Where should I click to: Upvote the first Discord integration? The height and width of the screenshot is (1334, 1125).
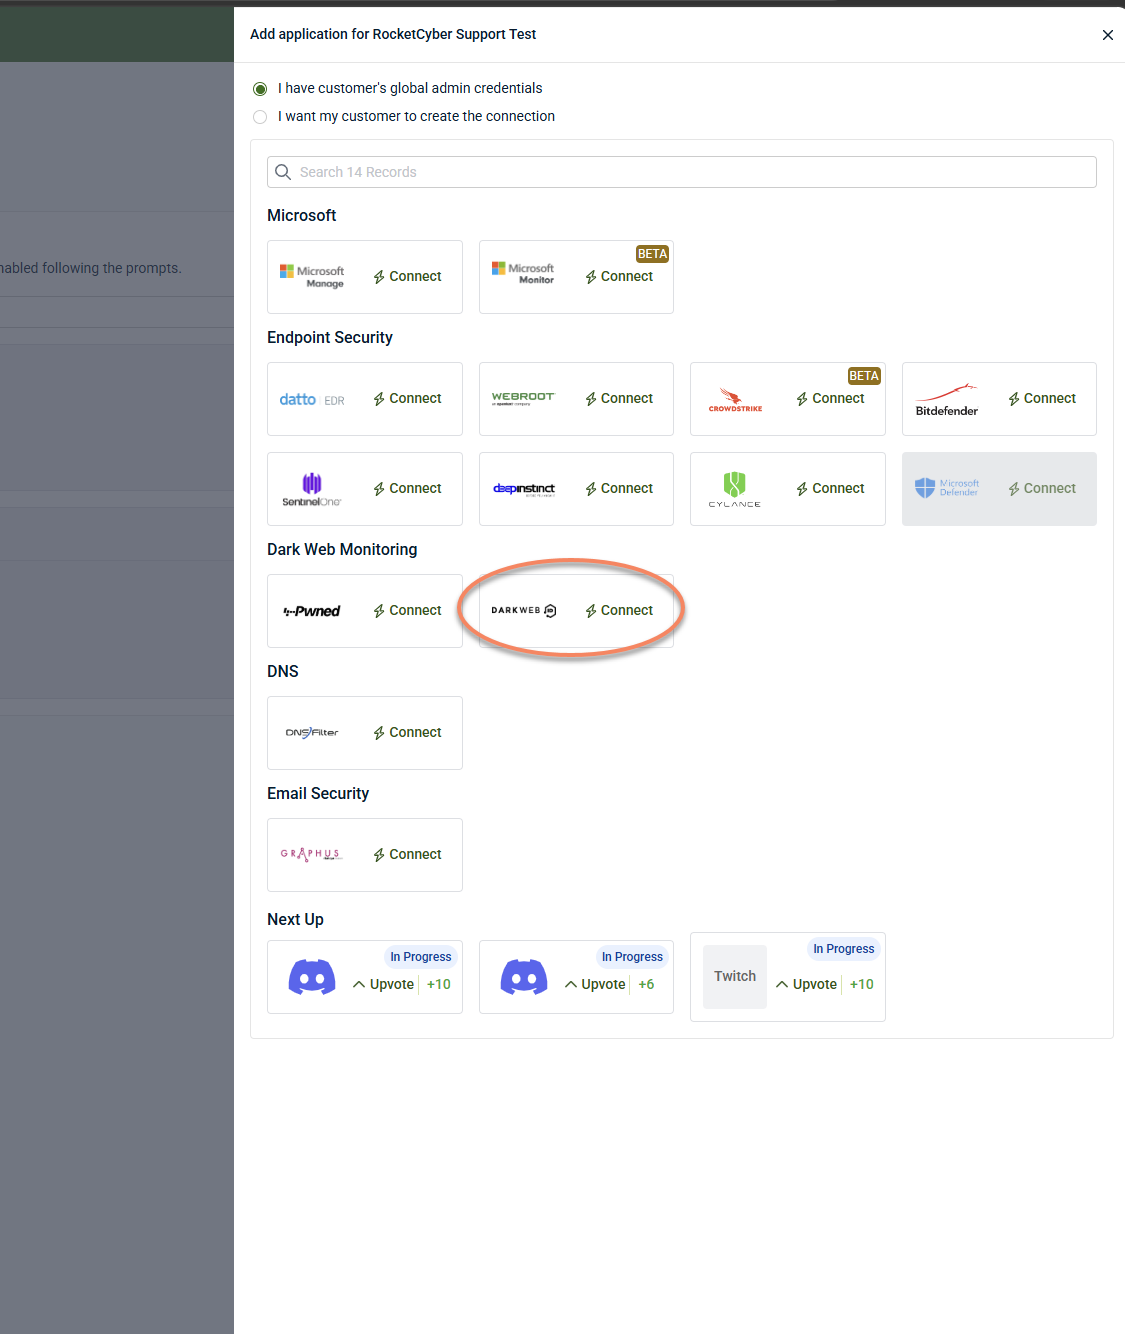[383, 984]
